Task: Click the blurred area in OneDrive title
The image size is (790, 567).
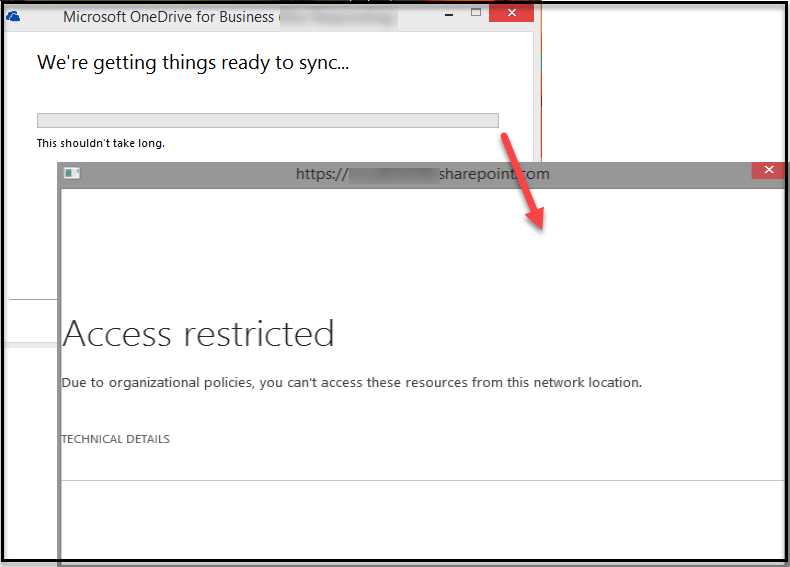Action: click(340, 17)
